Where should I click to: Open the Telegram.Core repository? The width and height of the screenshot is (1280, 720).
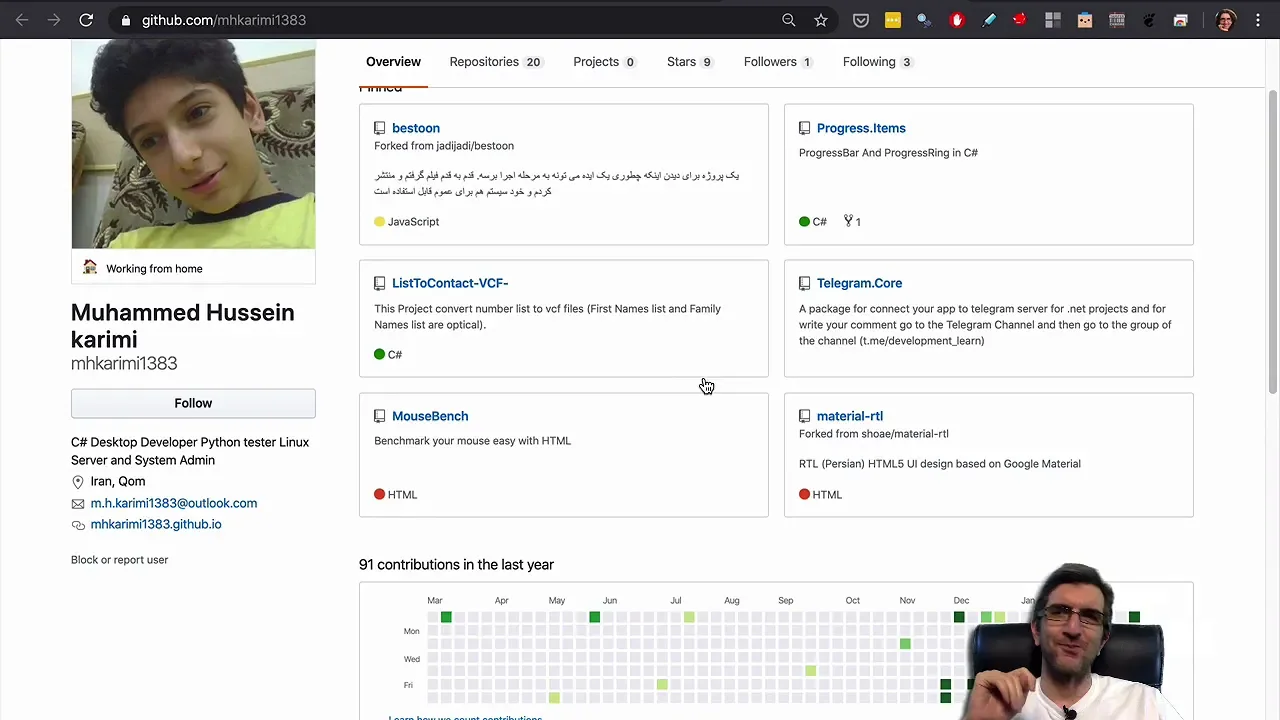[x=858, y=283]
